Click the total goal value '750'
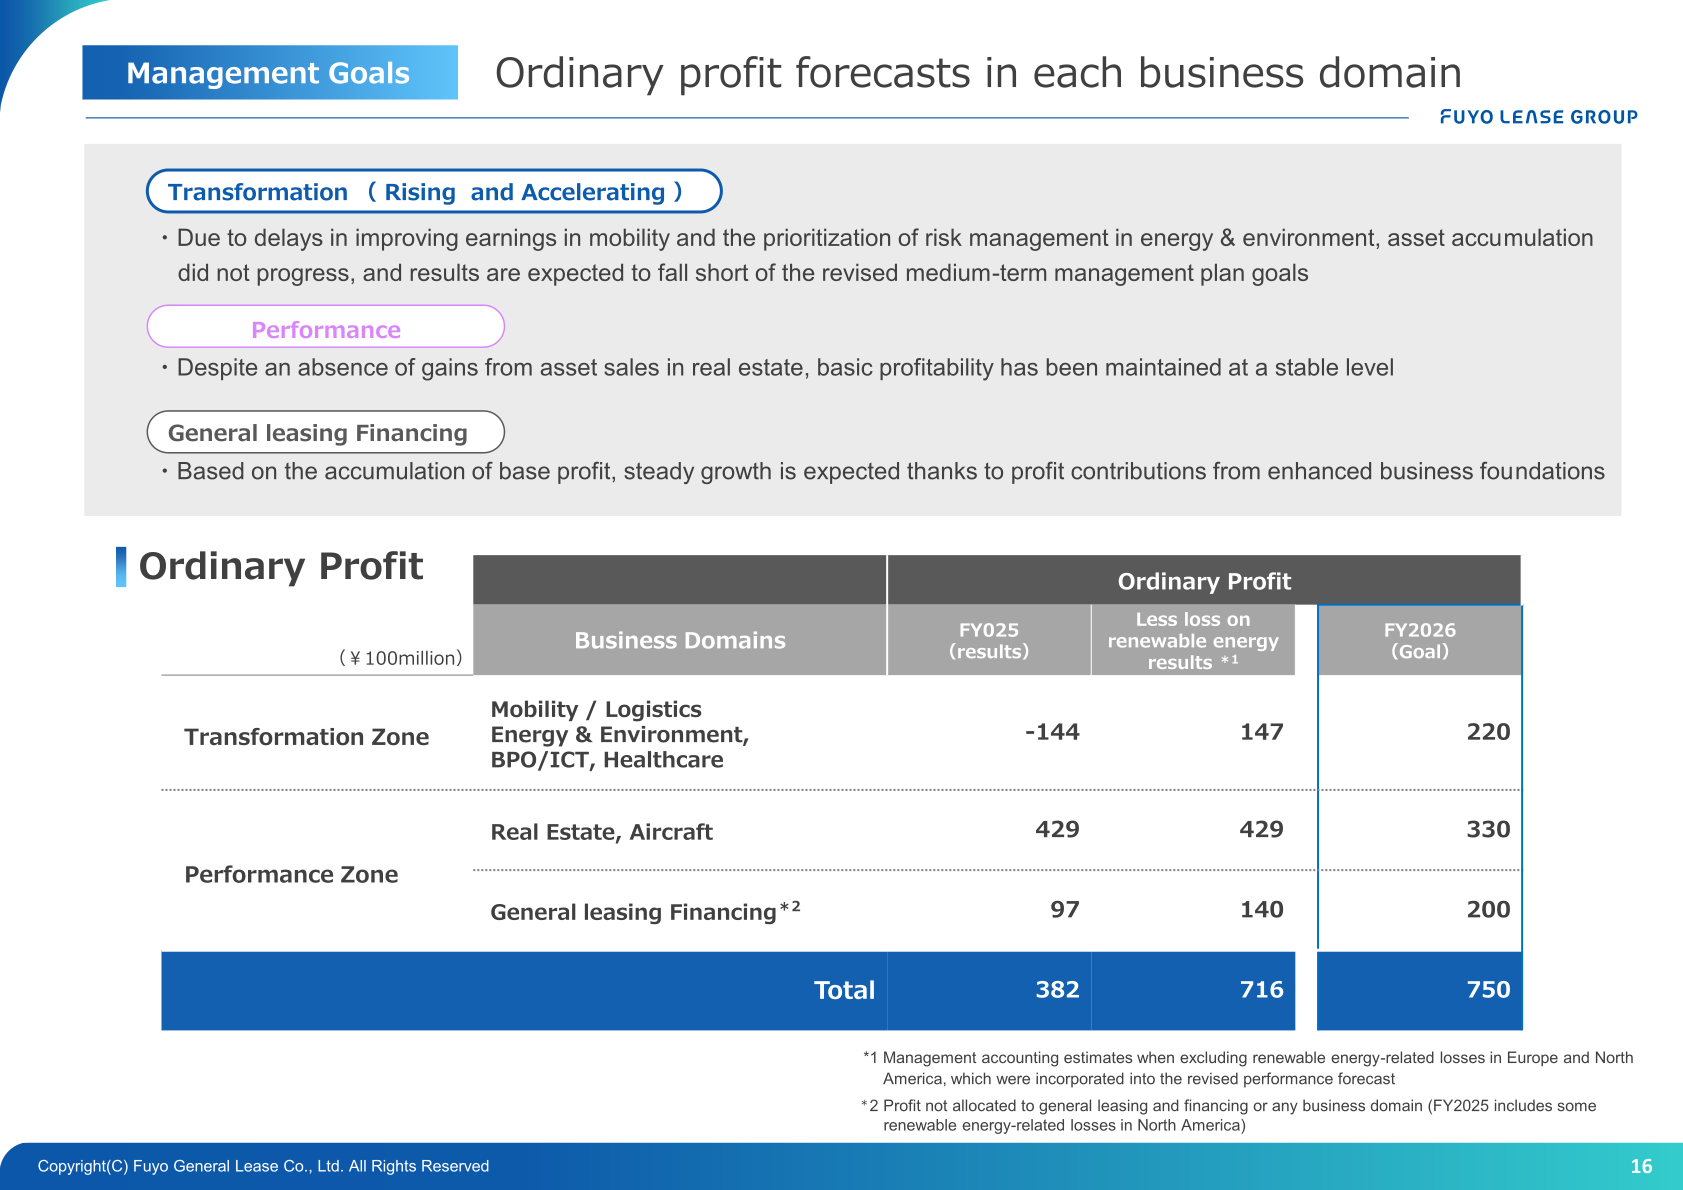The height and width of the screenshot is (1190, 1683). point(1488,989)
